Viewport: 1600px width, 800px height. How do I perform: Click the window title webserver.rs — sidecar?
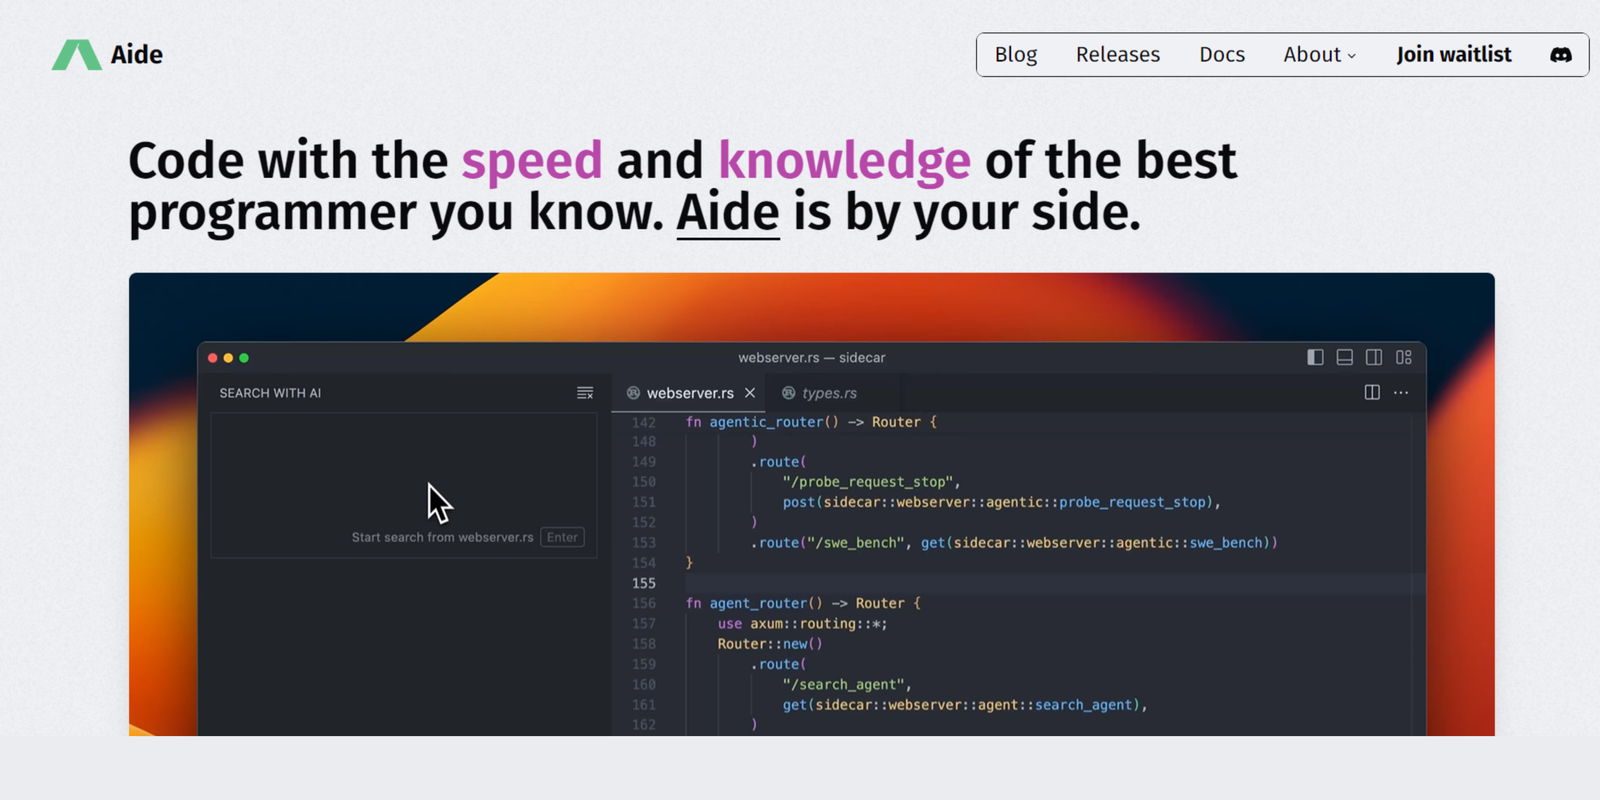pos(812,357)
